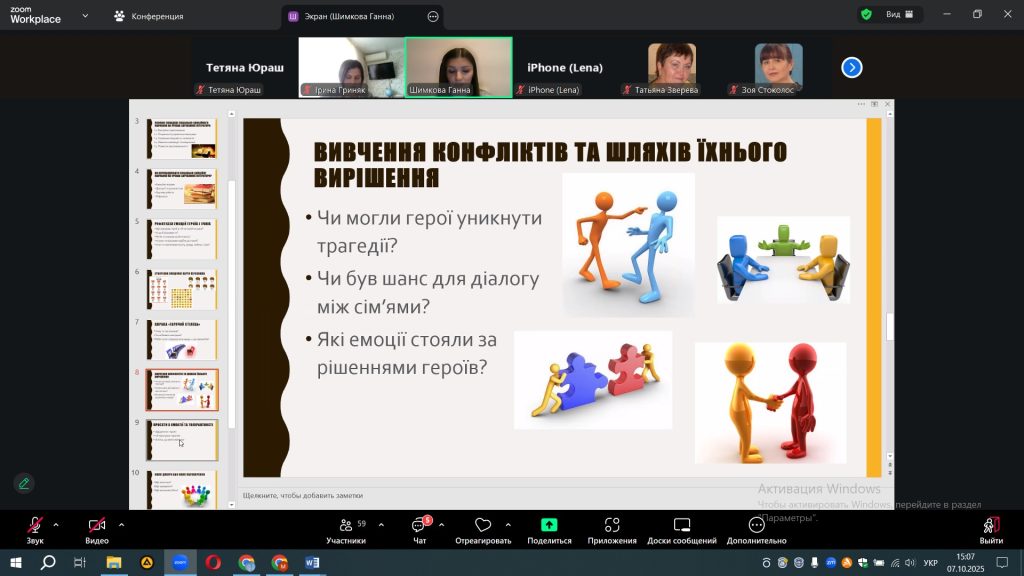Image resolution: width=1024 pixels, height=576 pixels.
Task: Show next participants with blue arrow
Action: point(852,67)
